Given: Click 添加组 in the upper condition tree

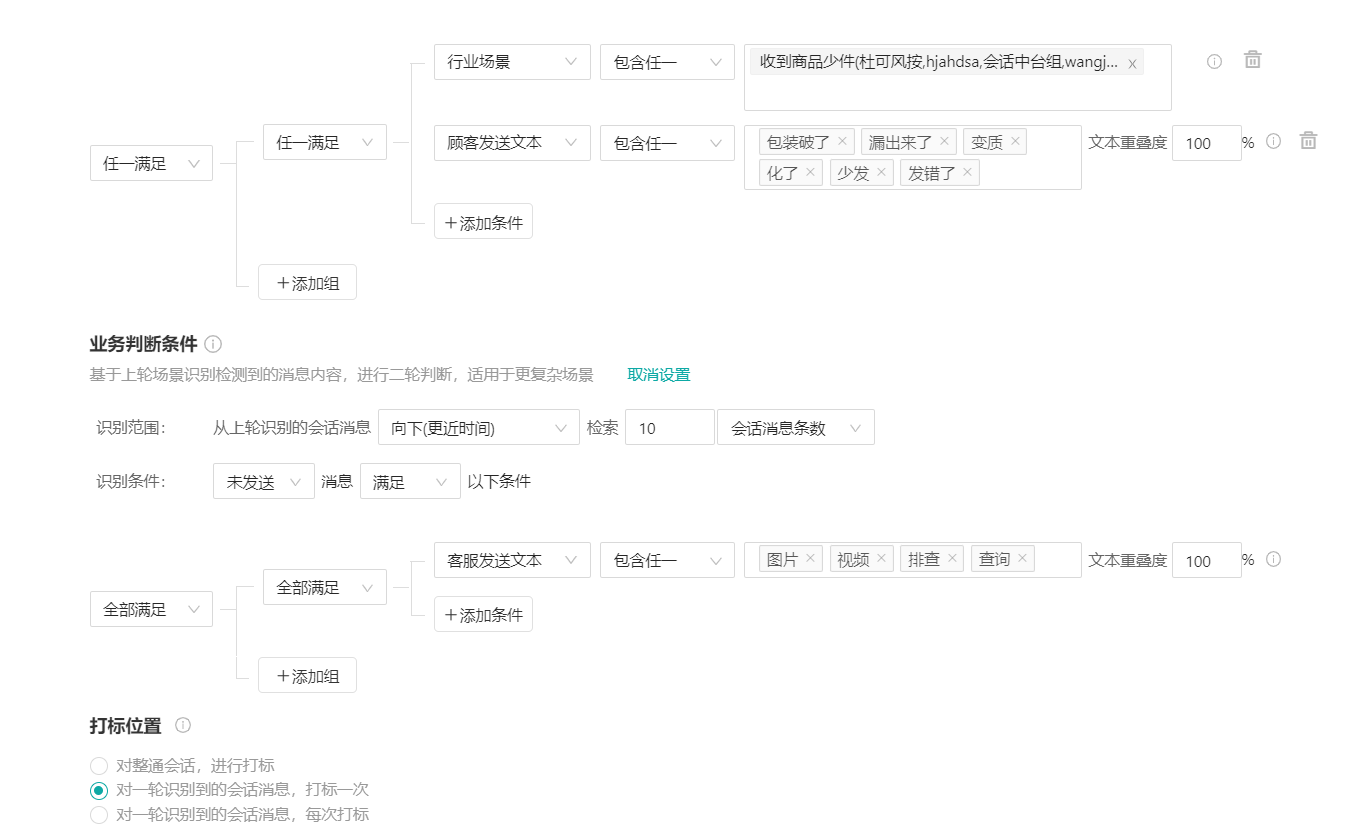Looking at the screenshot, I should point(307,282).
